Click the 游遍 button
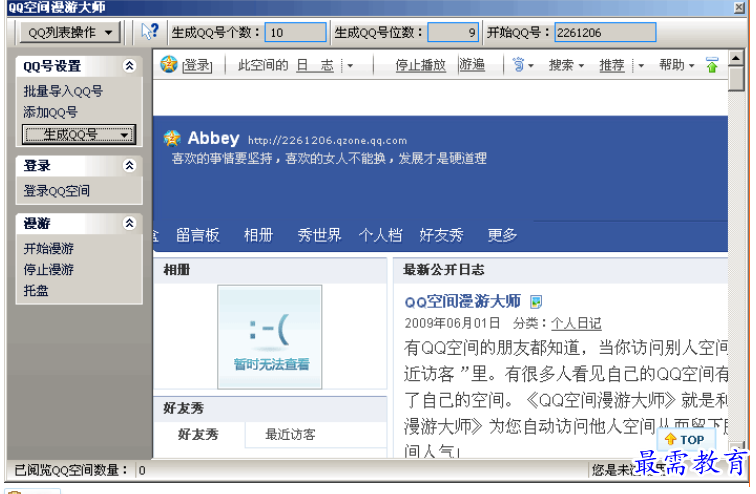The width and height of the screenshot is (756, 494). (x=472, y=65)
